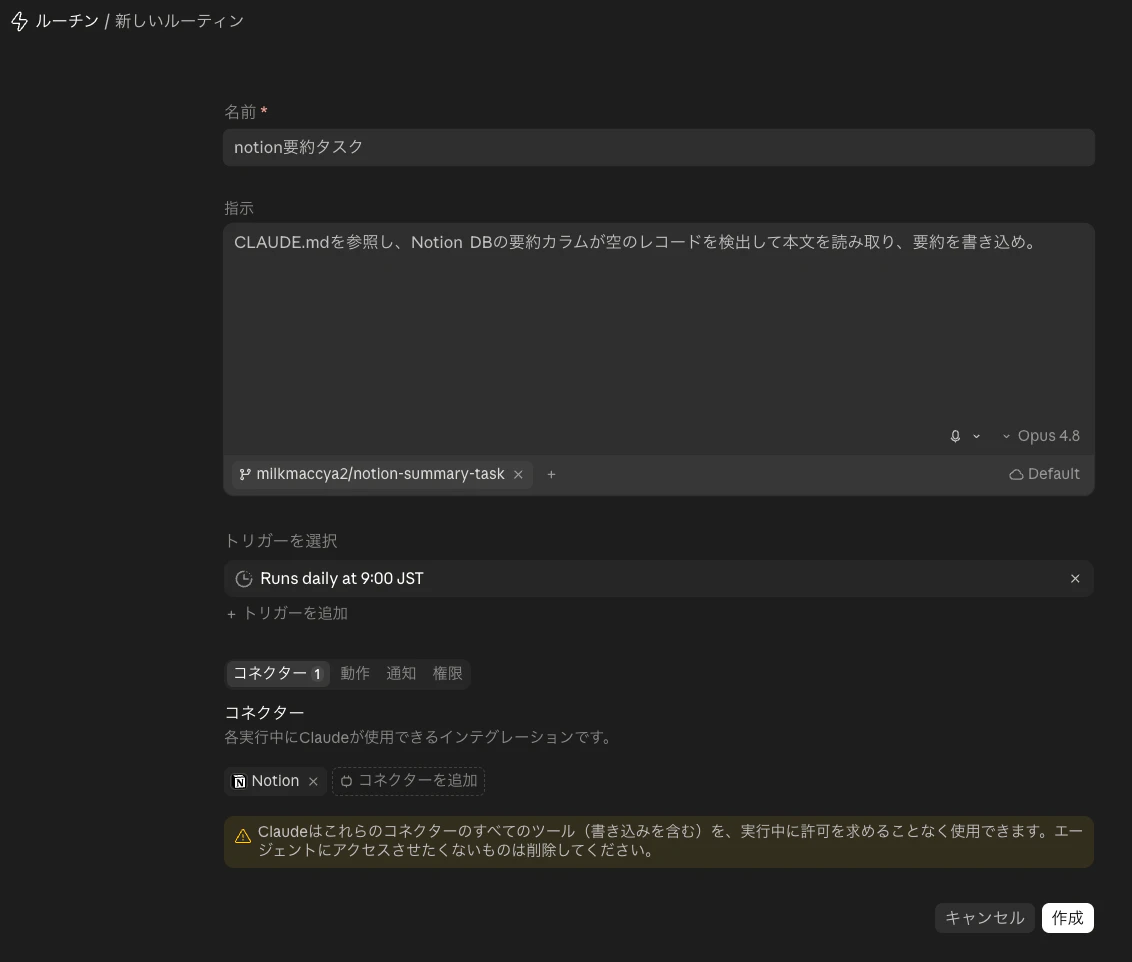This screenshot has height=962, width=1132.
Task: Click the コネクター section heading
Action: pos(264,713)
